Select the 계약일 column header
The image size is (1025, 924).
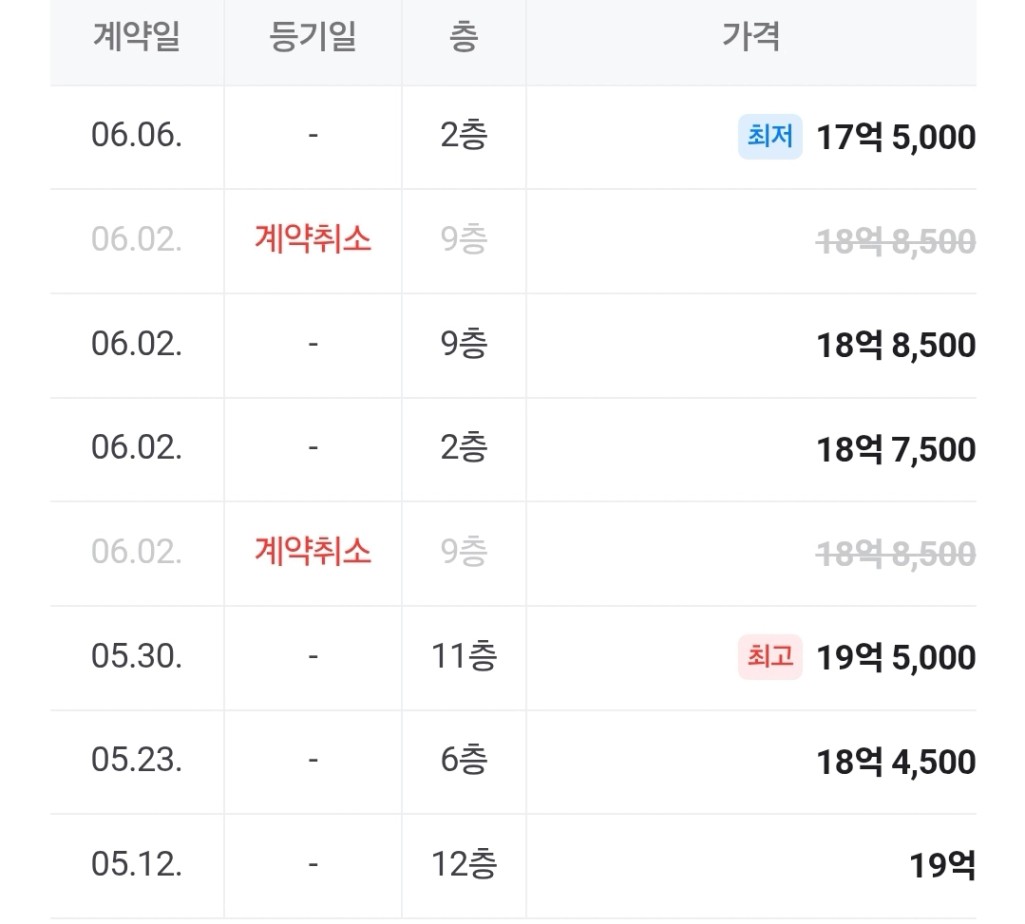point(137,37)
